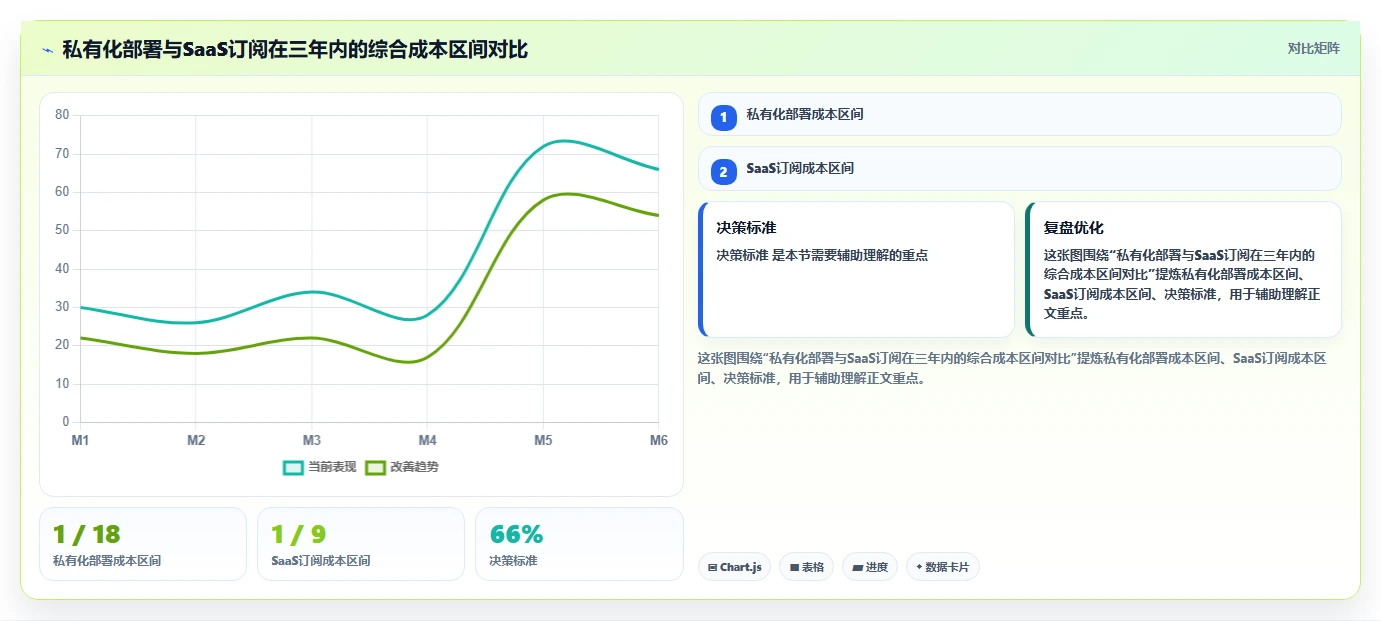
Task: Select list item 1 私有化部署成本区间
Action: coord(1019,114)
